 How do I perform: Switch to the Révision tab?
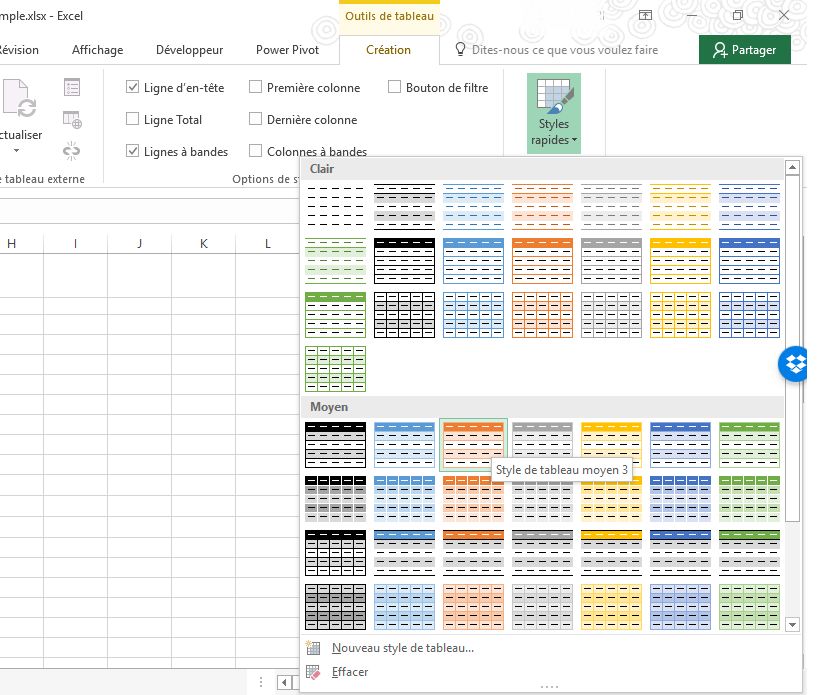click(19, 50)
